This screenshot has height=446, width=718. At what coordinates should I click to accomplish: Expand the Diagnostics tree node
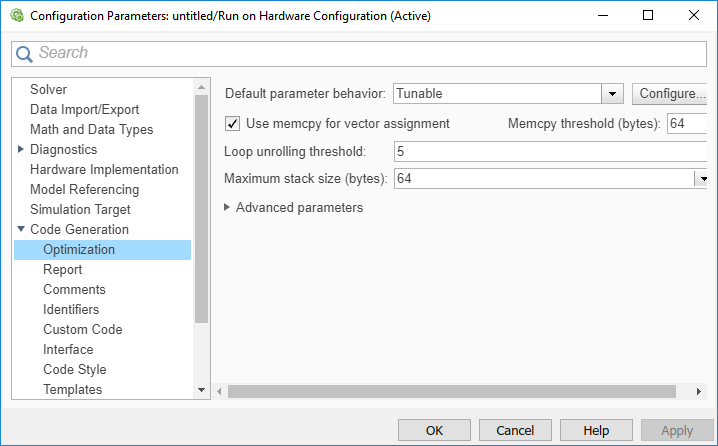[x=21, y=150]
